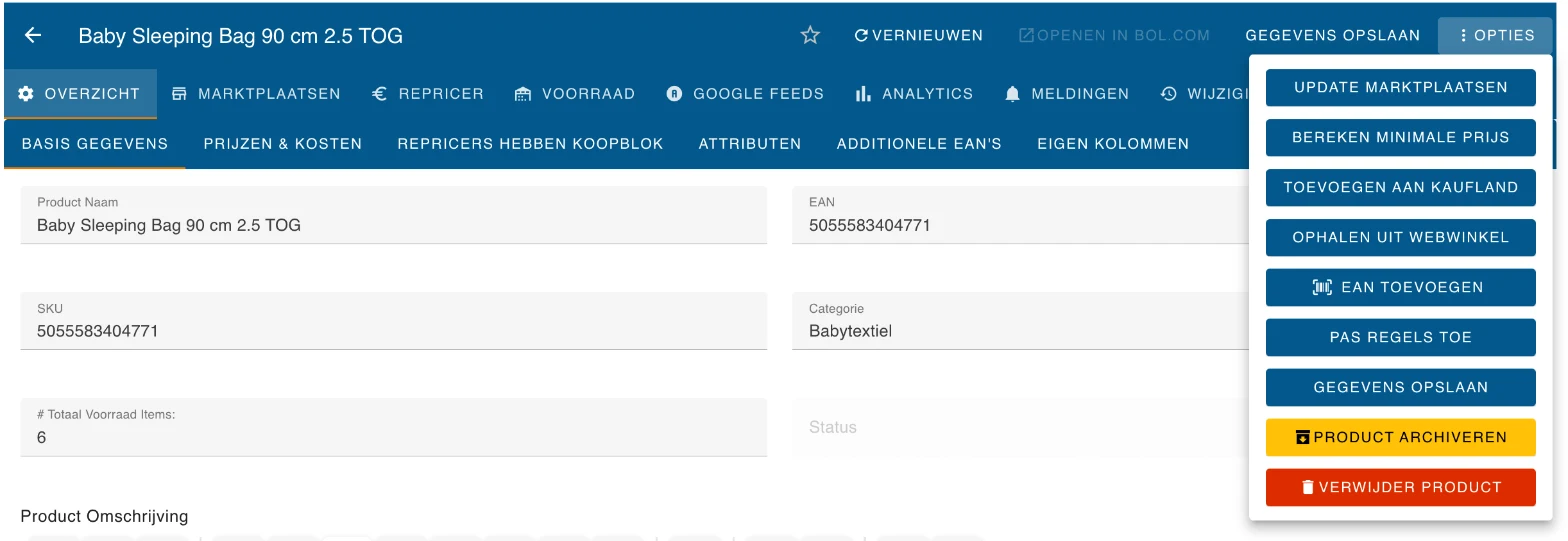Click Bereken Minimale Prijs option
This screenshot has width=1568, height=541.
pyautogui.click(x=1400, y=137)
